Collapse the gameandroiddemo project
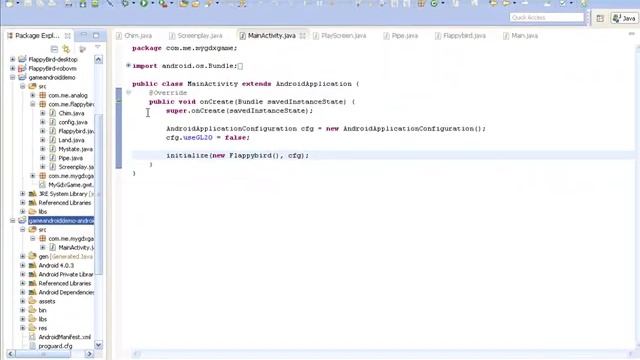This screenshot has height=360, width=640. pos(13,77)
